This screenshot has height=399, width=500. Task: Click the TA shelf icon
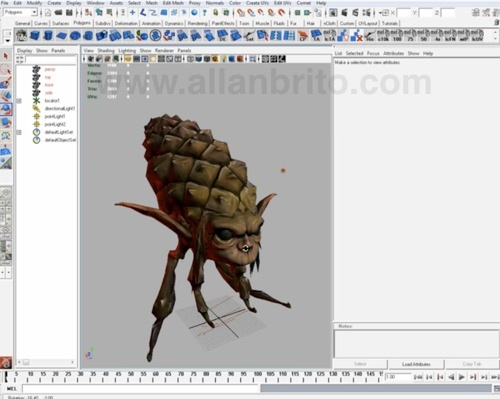[316, 35]
